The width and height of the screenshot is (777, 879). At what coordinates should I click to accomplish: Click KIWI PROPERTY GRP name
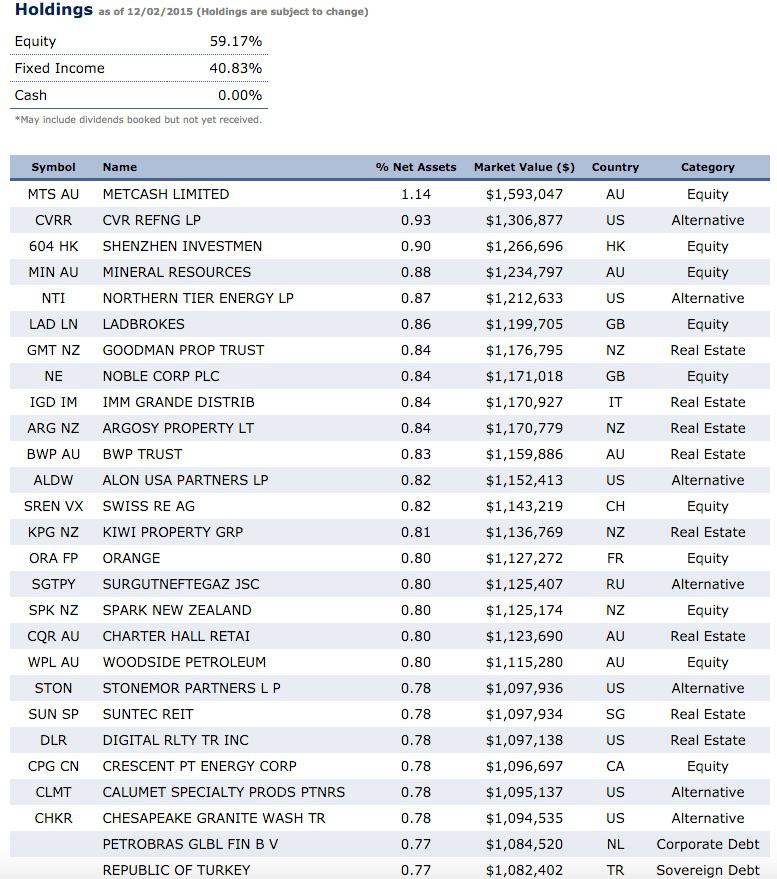pos(173,532)
